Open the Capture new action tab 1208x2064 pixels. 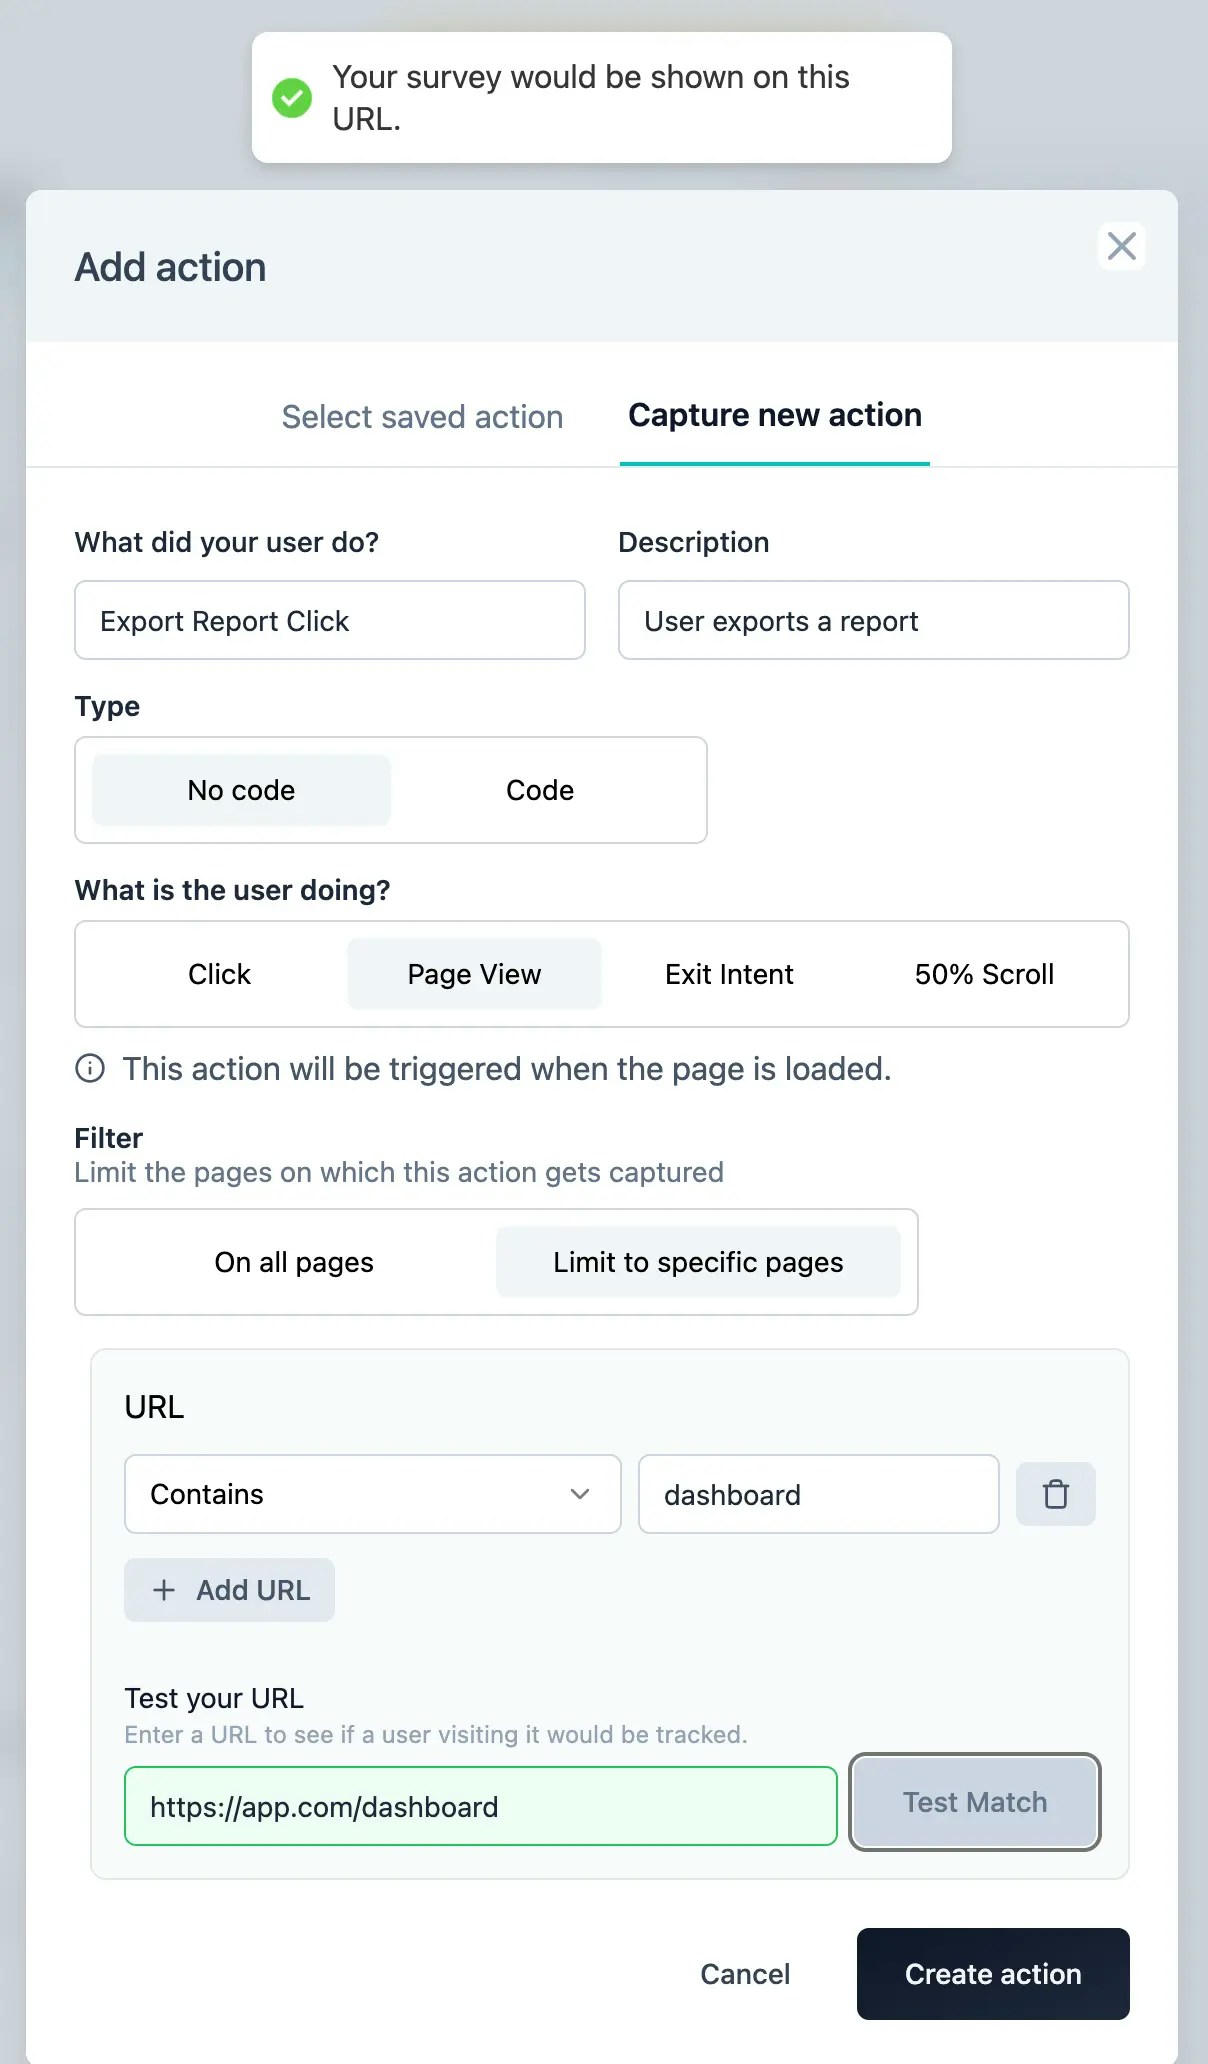775,415
